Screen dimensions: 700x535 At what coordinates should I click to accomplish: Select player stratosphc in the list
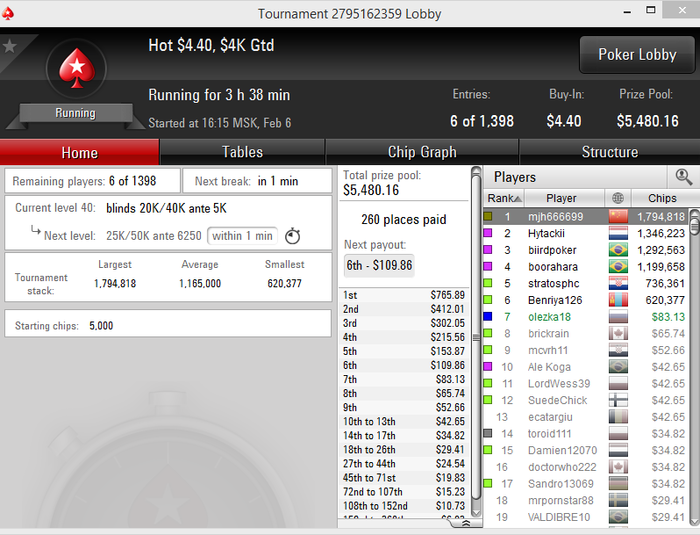pyautogui.click(x=553, y=284)
